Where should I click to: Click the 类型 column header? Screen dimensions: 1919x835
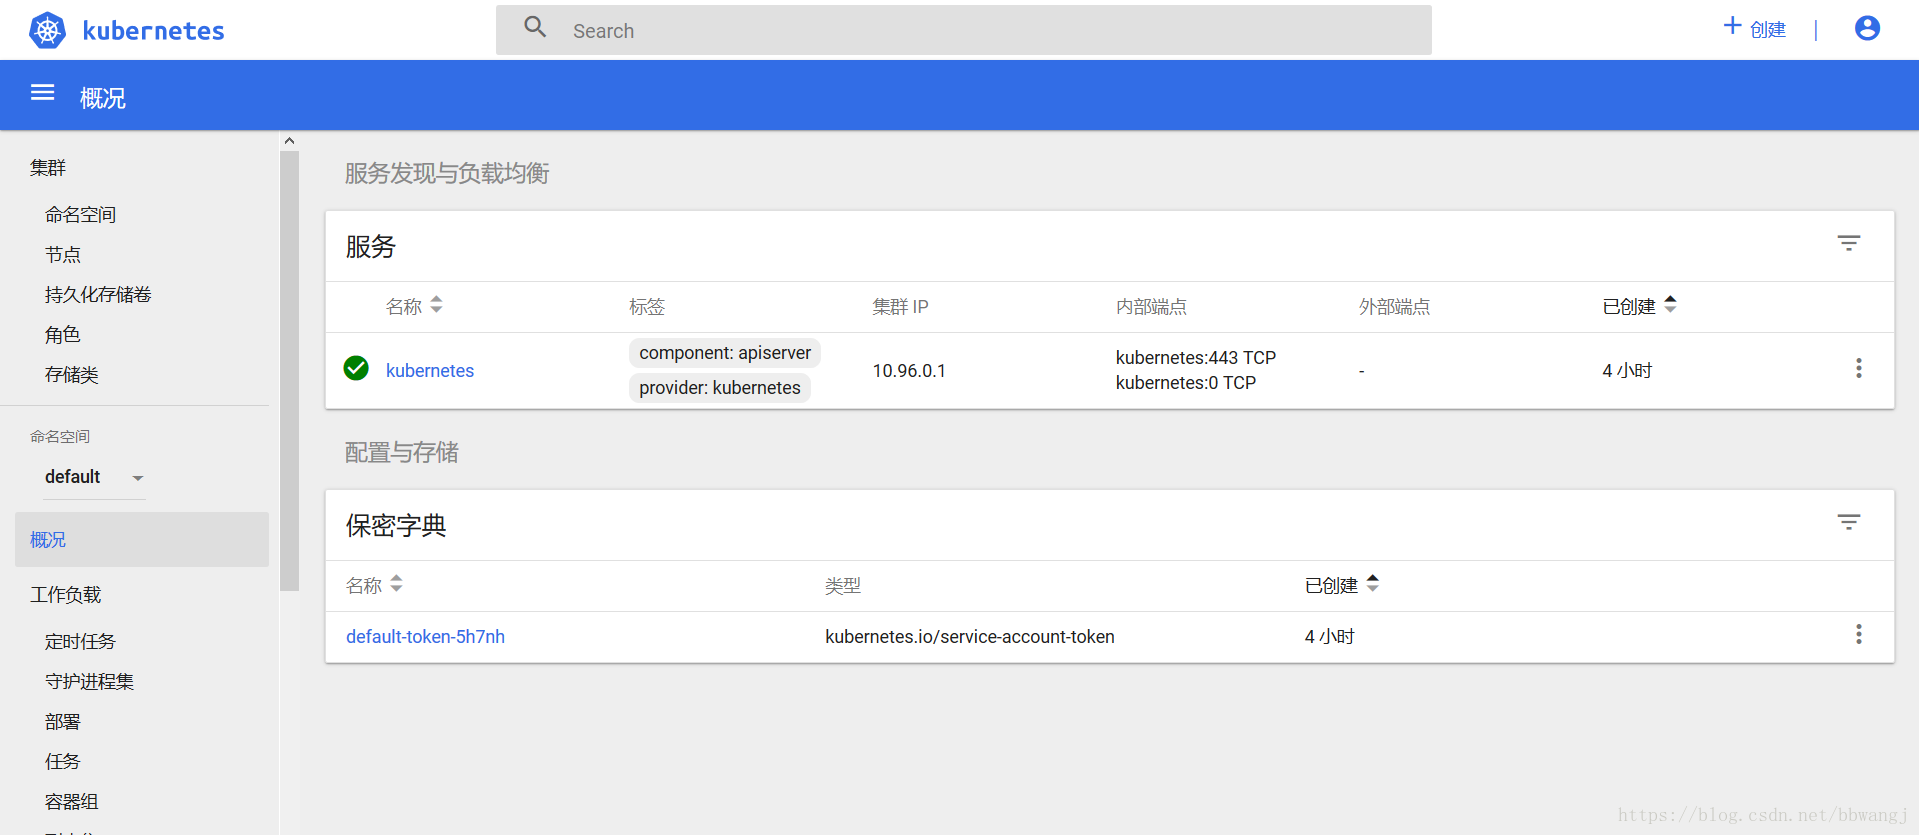point(843,585)
